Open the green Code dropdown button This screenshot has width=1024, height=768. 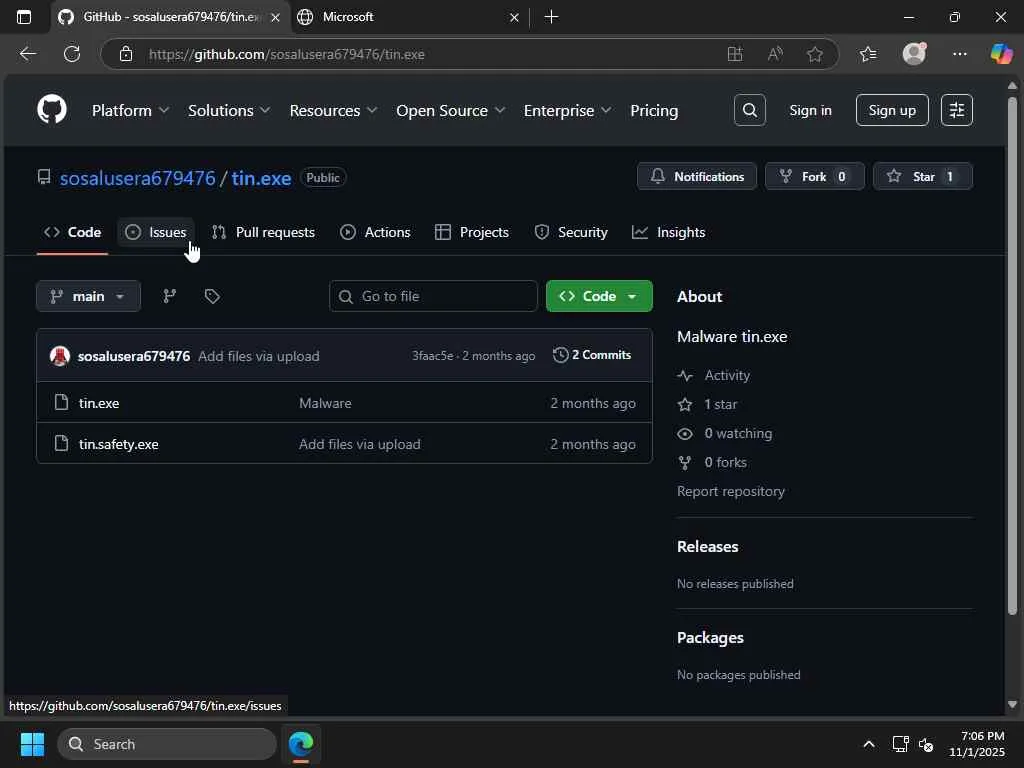[x=599, y=296]
